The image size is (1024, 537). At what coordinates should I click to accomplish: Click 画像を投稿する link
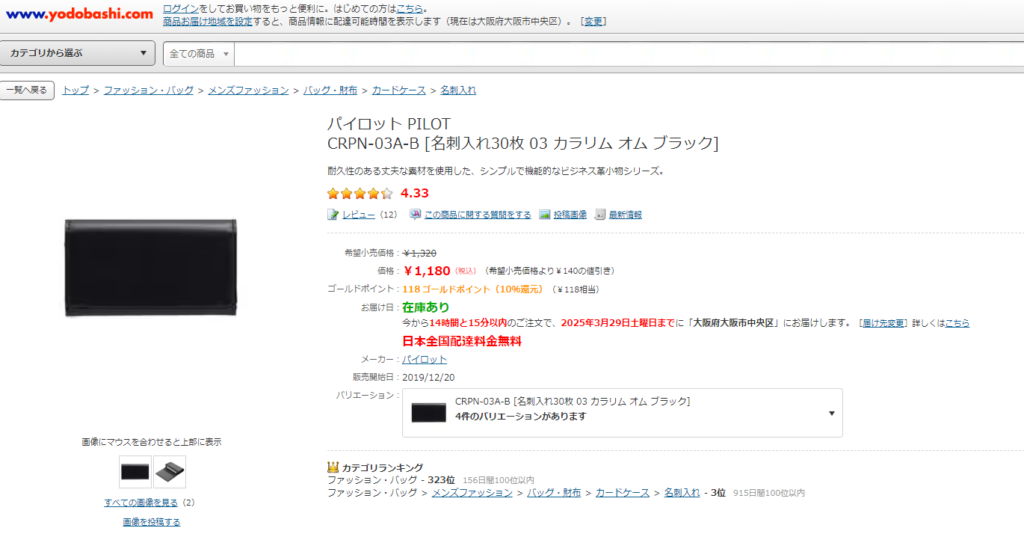(152, 522)
